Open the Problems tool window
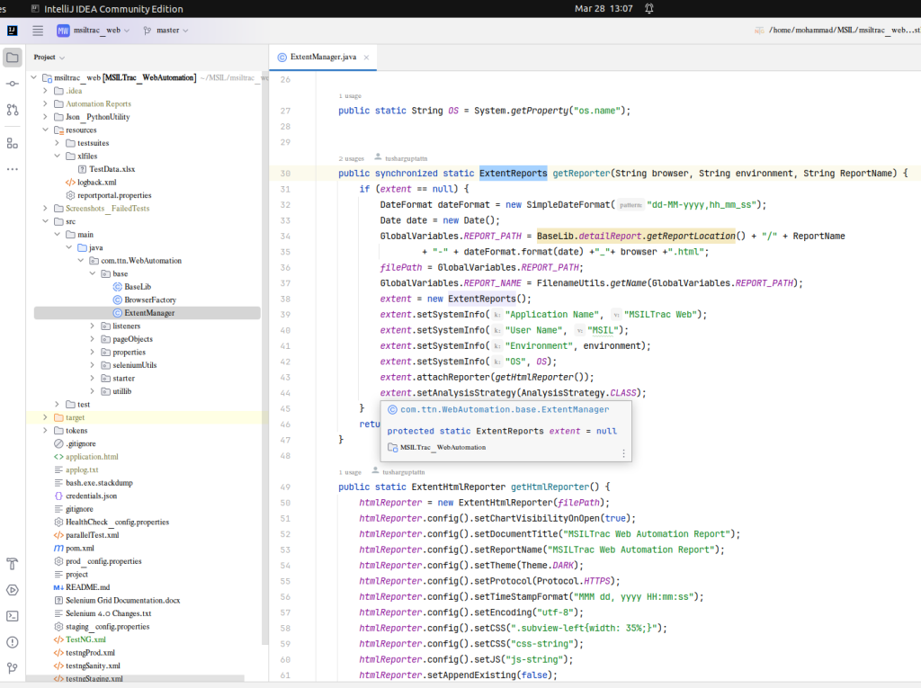This screenshot has height=688, width=921. [12, 643]
